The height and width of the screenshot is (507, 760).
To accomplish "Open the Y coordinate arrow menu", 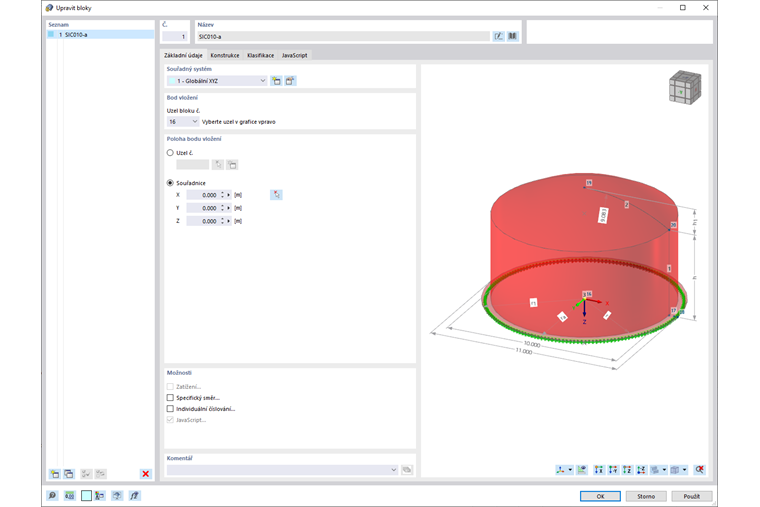I will (229, 208).
